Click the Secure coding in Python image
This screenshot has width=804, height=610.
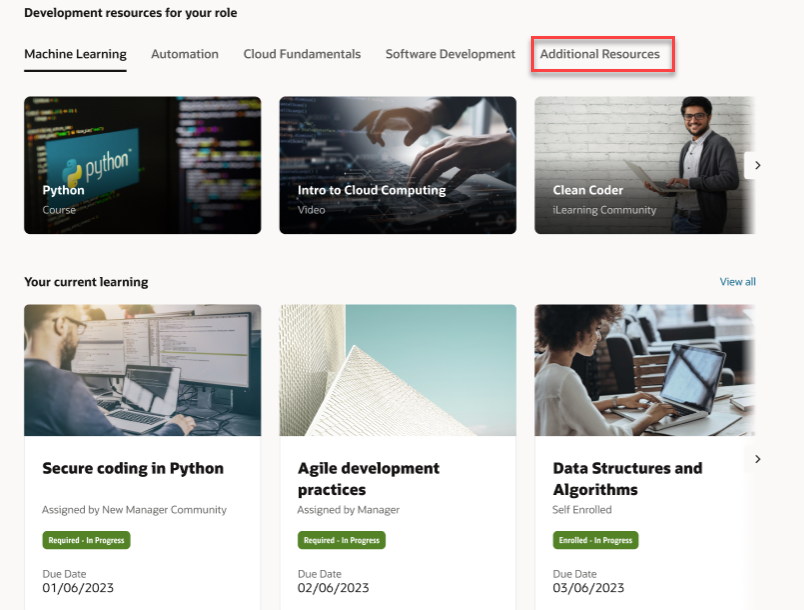143,370
